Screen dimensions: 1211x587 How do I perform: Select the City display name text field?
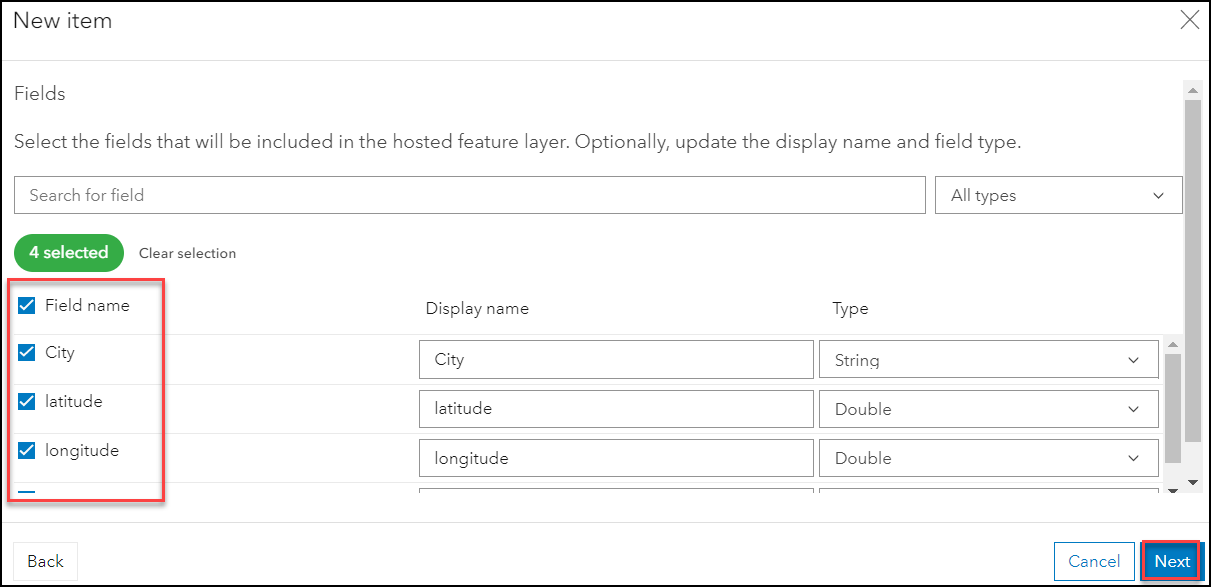pos(616,359)
